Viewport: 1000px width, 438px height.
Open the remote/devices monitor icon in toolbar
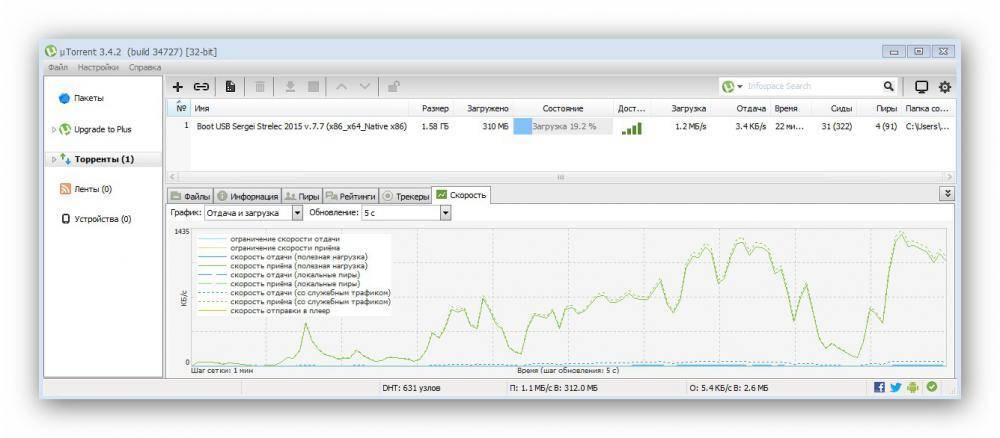(x=921, y=87)
